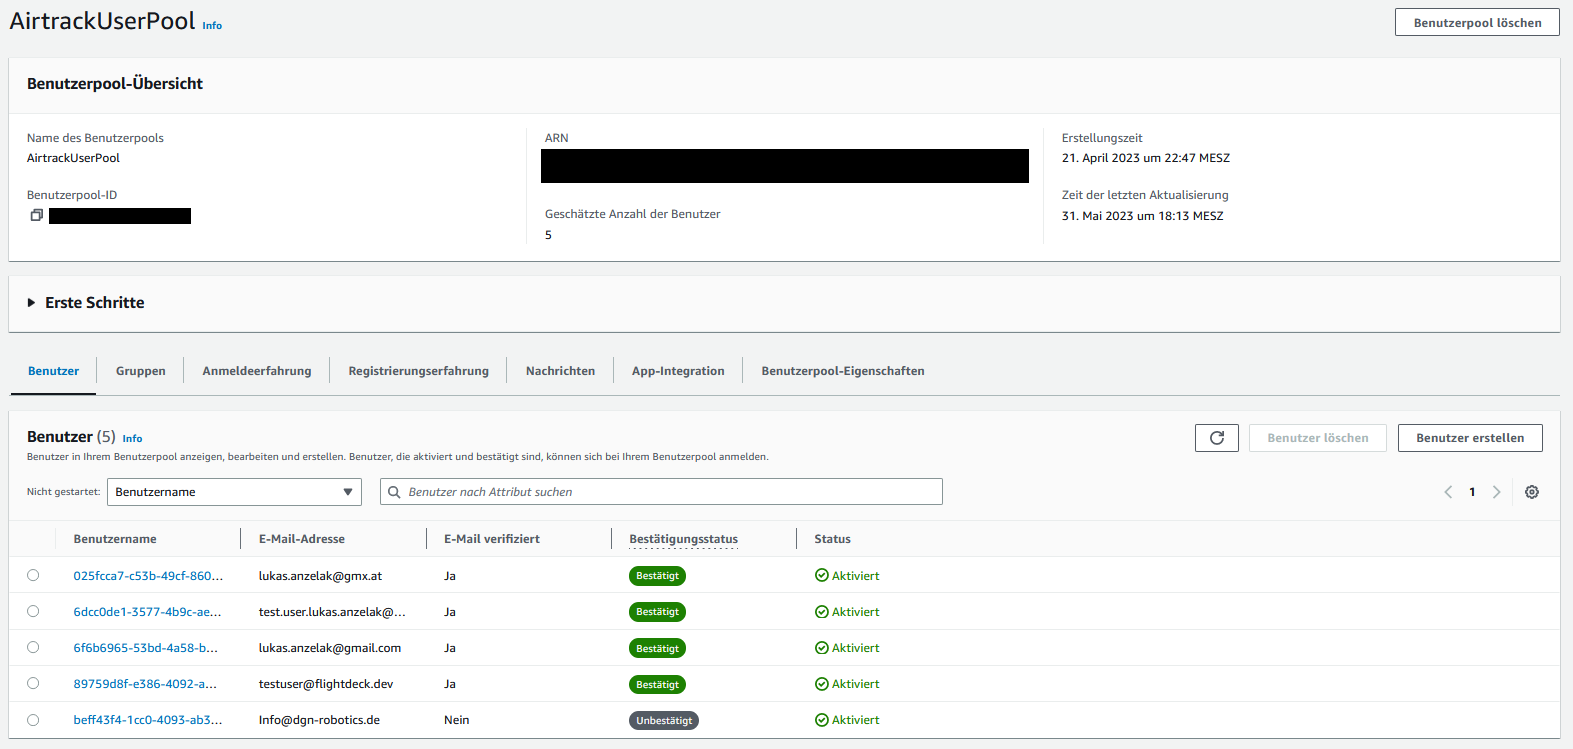Open user link 89759d8f-e386-4092-a…
Screen dimensions: 1573x749
pos(145,684)
